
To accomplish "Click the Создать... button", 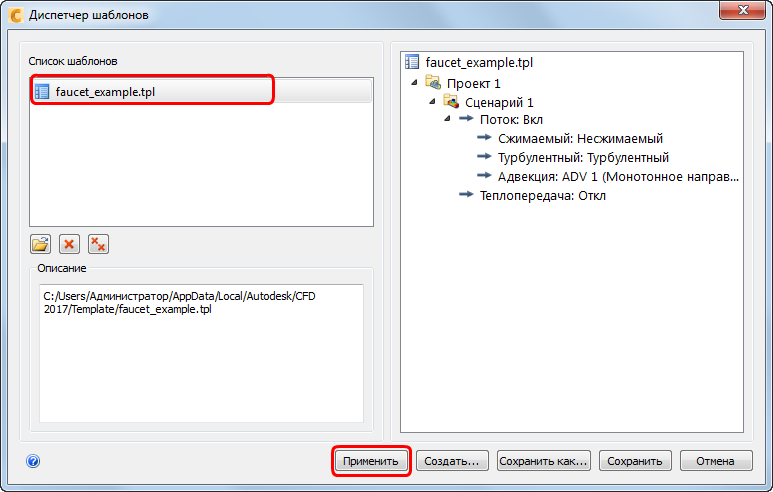I will click(x=452, y=461).
